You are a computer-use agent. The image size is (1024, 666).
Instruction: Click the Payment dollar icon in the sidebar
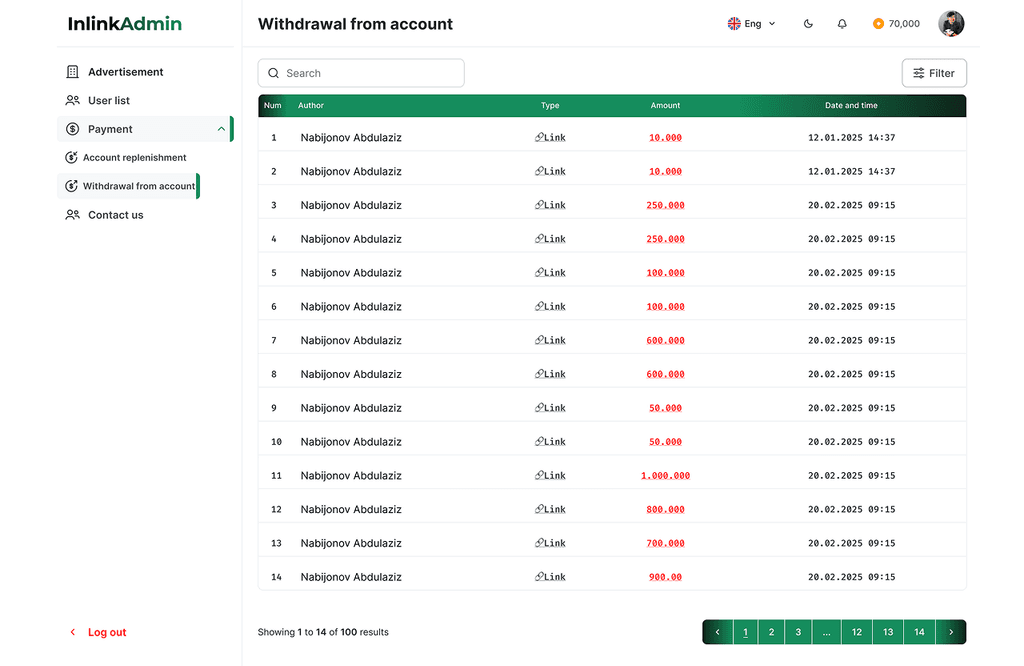click(x=72, y=129)
